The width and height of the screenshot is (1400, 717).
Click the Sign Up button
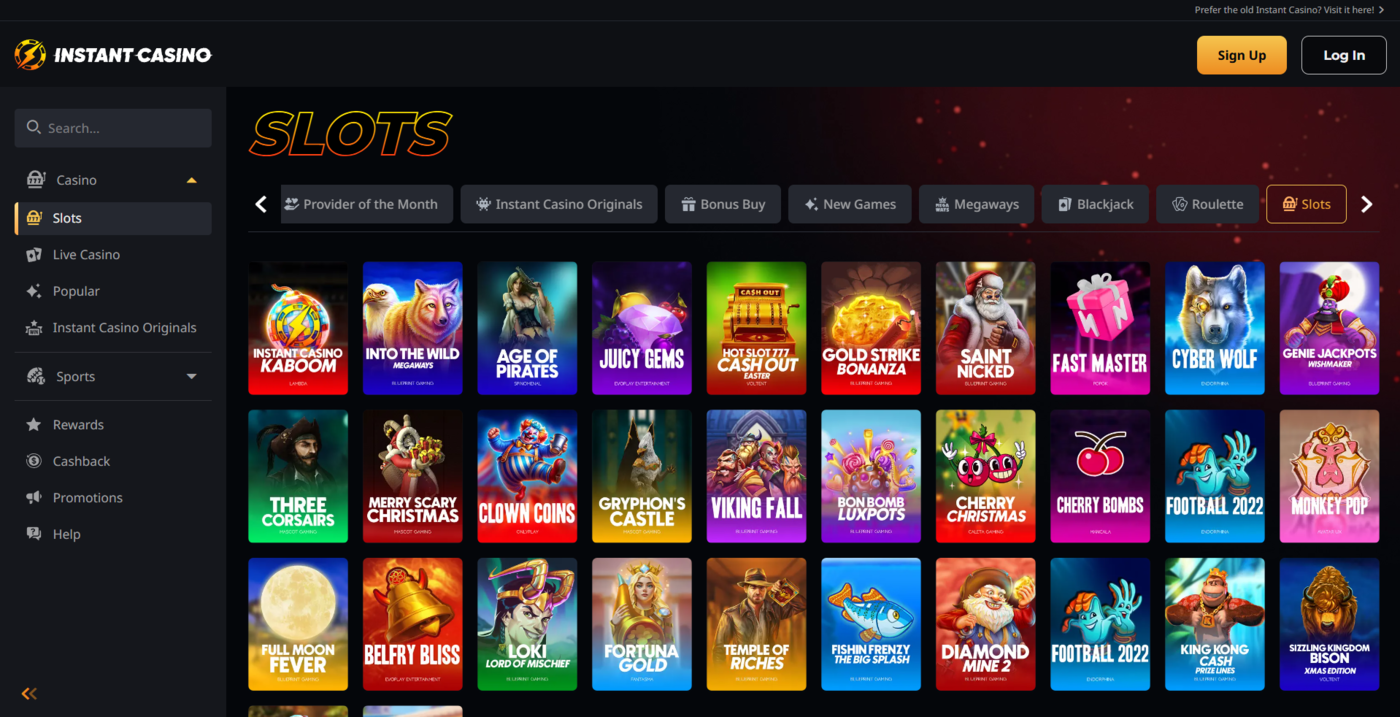(1242, 55)
